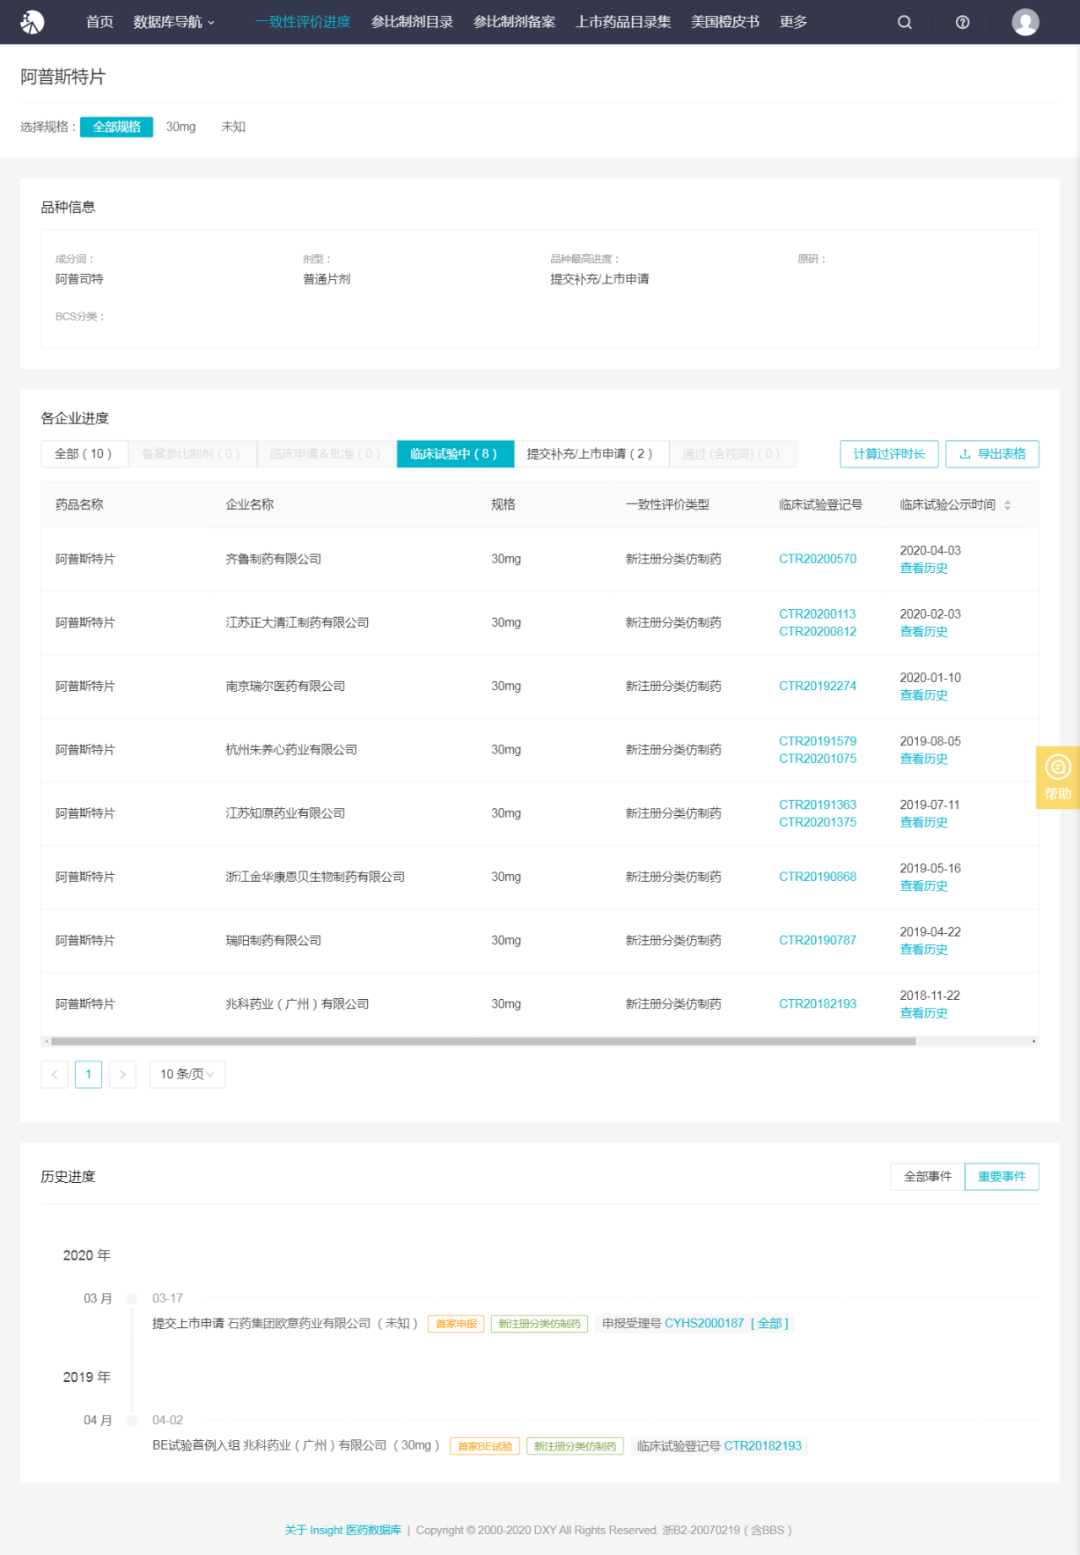Open trial link CTR20200570
1080x1555 pixels.
(818, 559)
